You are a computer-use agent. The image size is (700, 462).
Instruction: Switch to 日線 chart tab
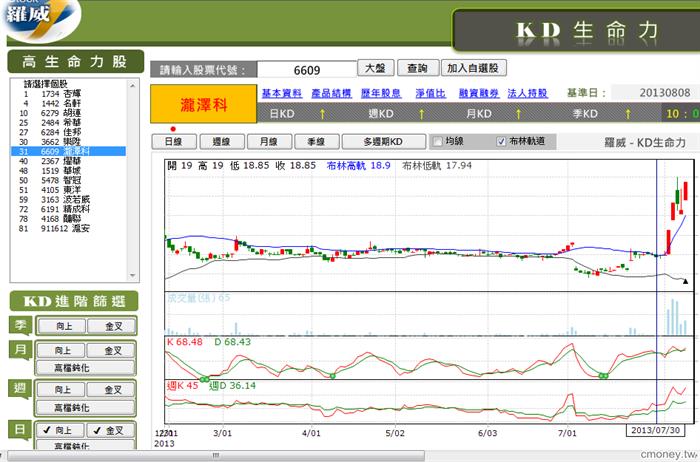click(x=174, y=142)
